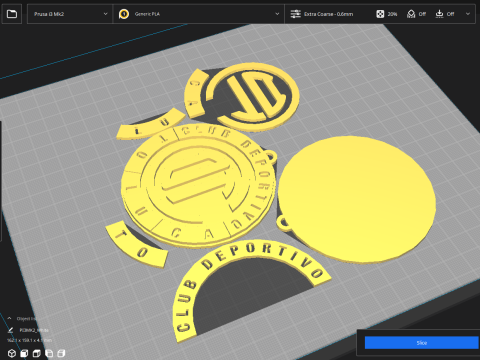
Task: Expand the print settings panel chevron
Action: (x=468, y=14)
